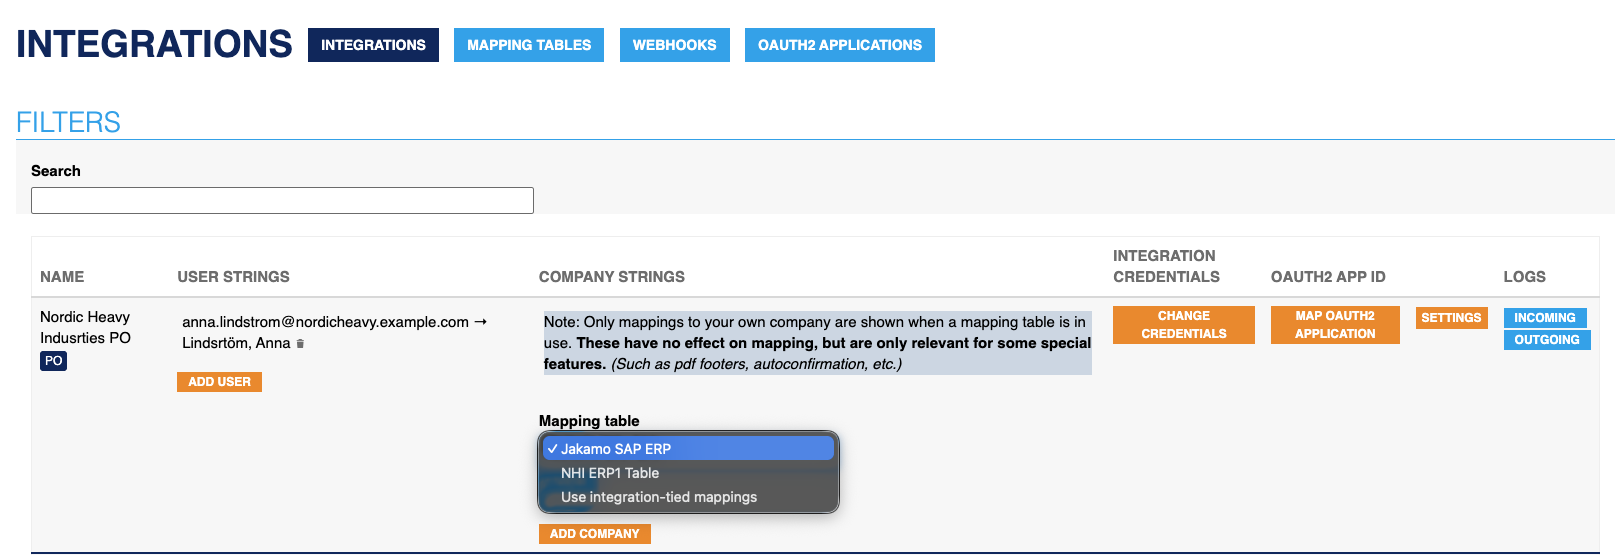The width and height of the screenshot is (1617, 555).
Task: Focus the Search filter input field
Action: (282, 201)
